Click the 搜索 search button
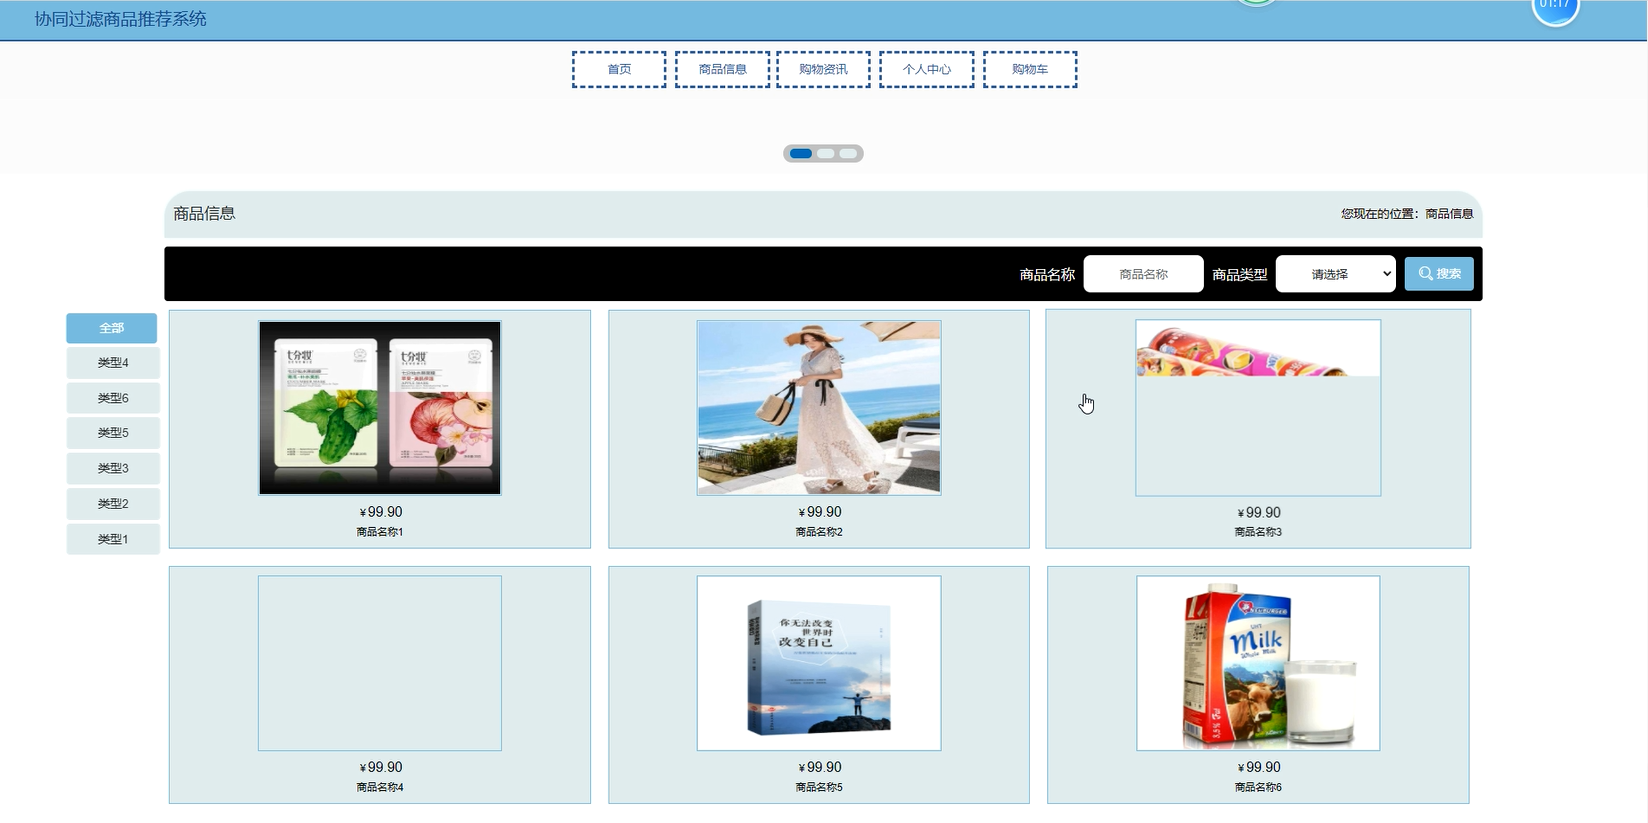This screenshot has height=823, width=1648. pos(1438,274)
